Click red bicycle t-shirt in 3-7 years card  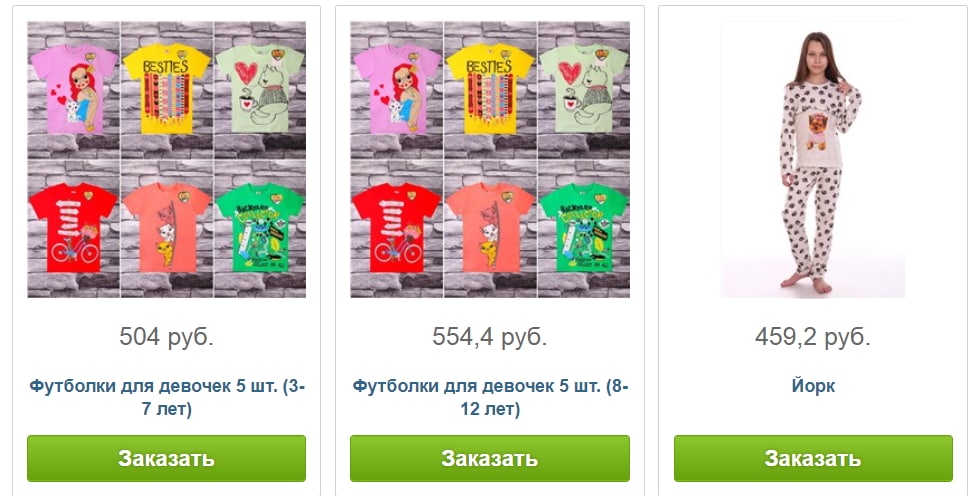(74, 227)
